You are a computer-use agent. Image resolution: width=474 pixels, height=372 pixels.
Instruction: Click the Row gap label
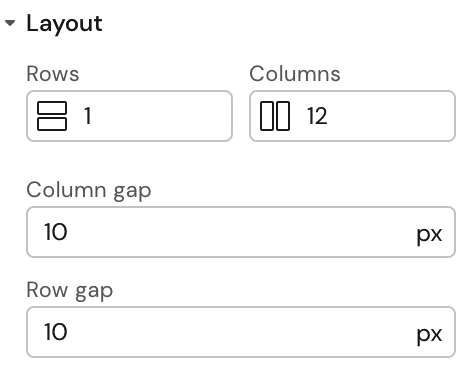[x=69, y=291]
